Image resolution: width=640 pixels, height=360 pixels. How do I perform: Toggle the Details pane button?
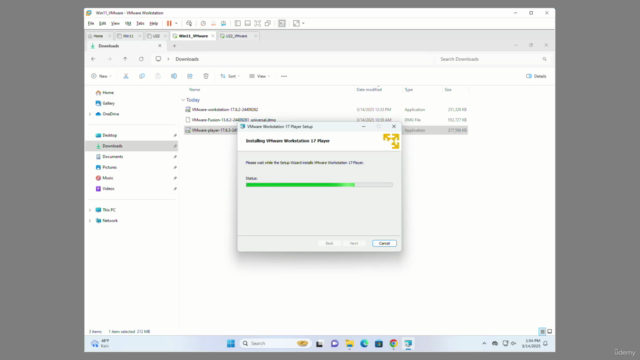536,76
